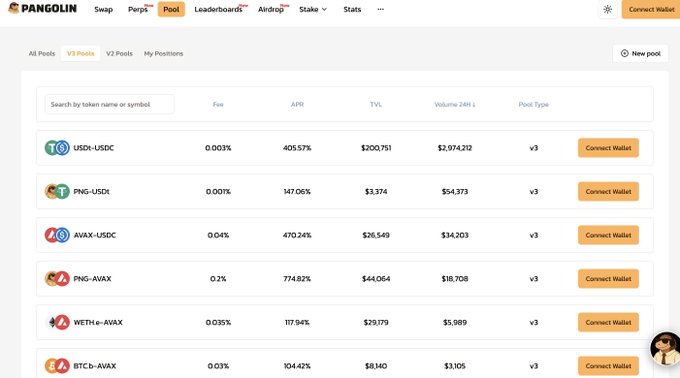Click the BTC.b-AVAX token pair icon
680x378 pixels.
tap(57, 366)
